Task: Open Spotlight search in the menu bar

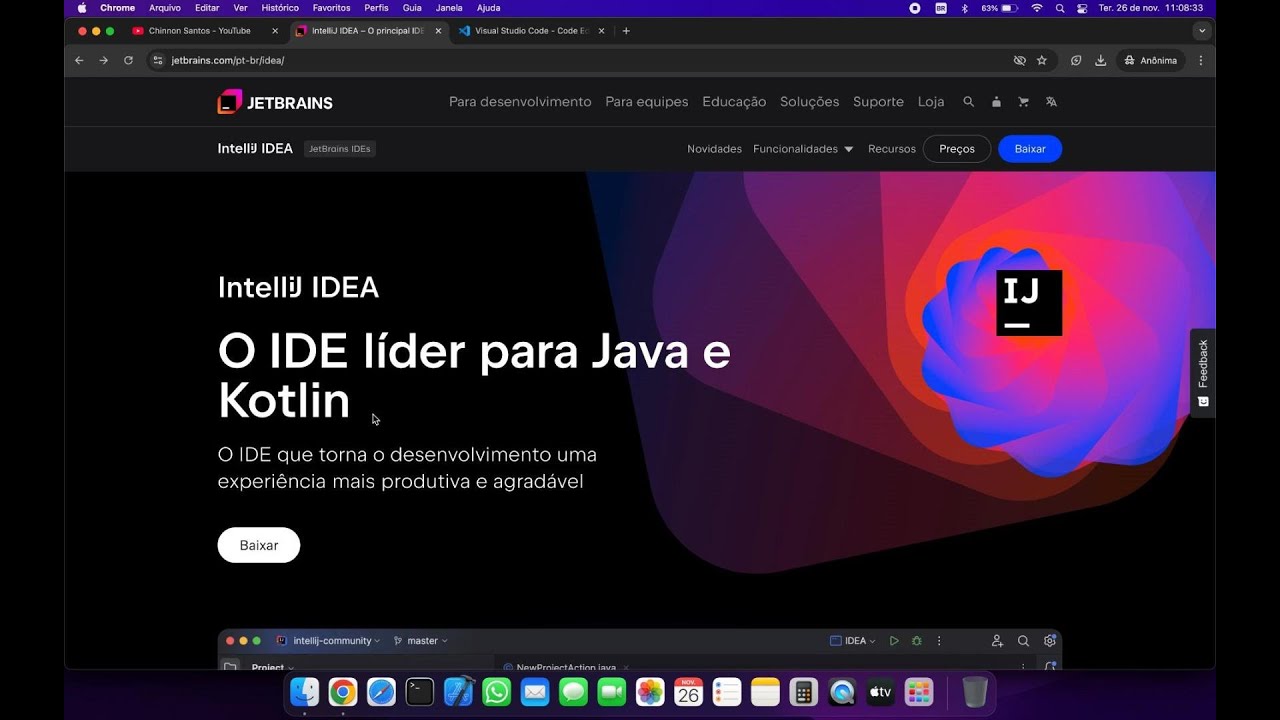Action: pyautogui.click(x=1060, y=8)
